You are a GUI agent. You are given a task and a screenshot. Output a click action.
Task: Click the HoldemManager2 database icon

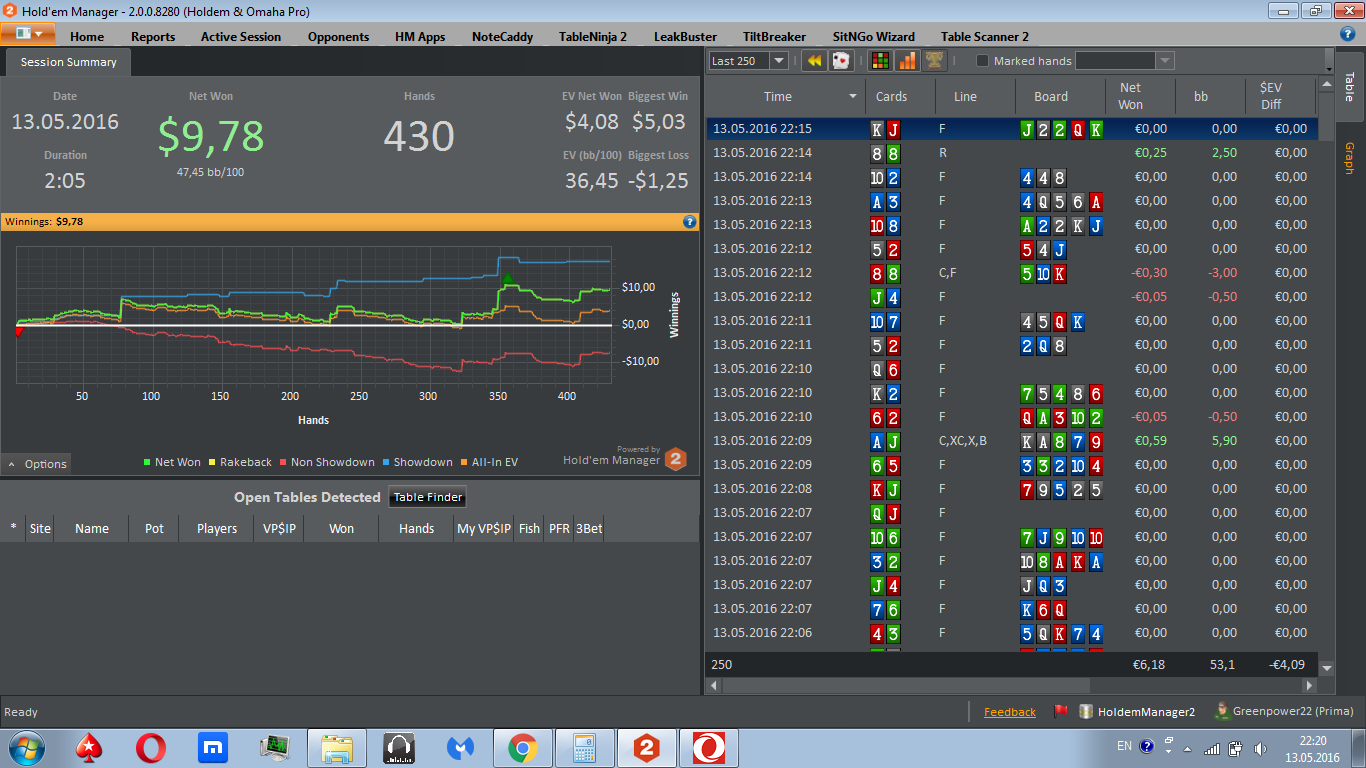pos(1086,712)
